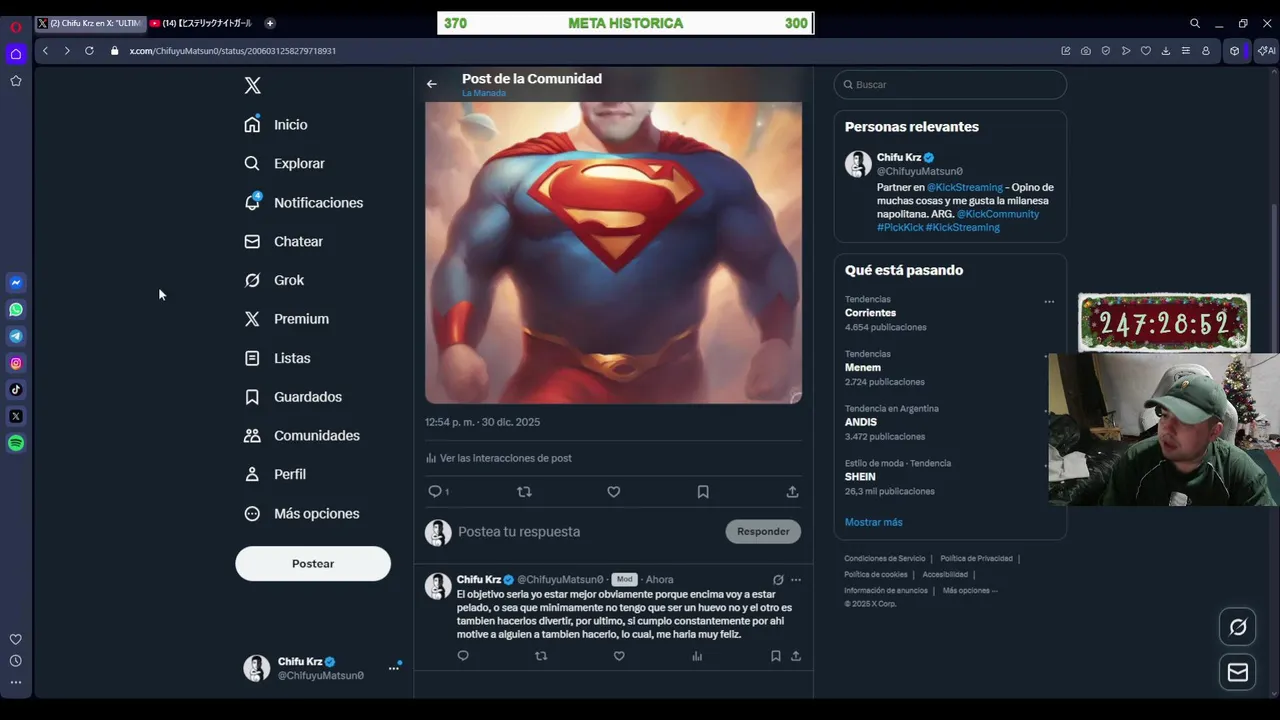The image size is (1280, 720).
Task: Reply to the Chifu Krz comment
Action: pos(463,656)
